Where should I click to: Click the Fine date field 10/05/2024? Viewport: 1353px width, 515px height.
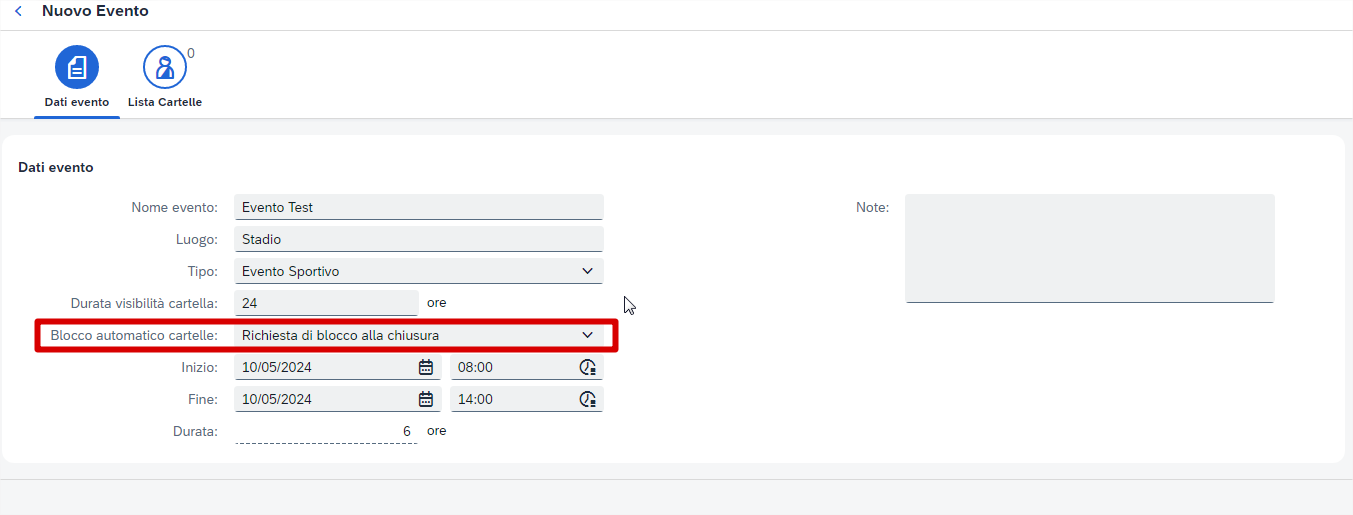tap(338, 399)
